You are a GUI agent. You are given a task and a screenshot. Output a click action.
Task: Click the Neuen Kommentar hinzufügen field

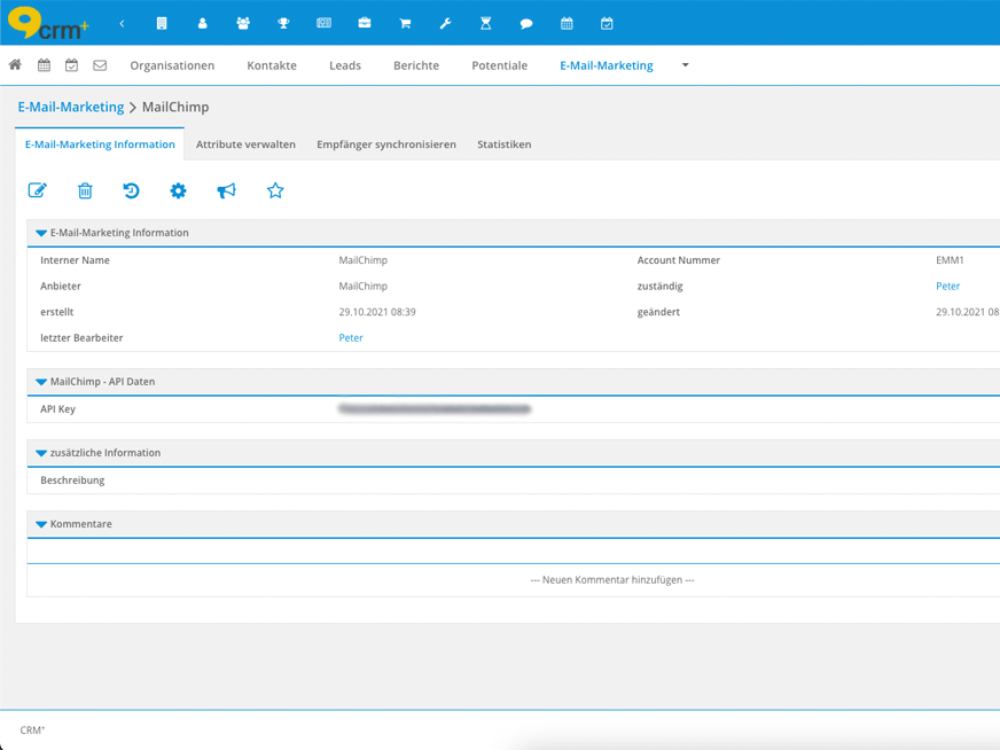click(x=612, y=580)
